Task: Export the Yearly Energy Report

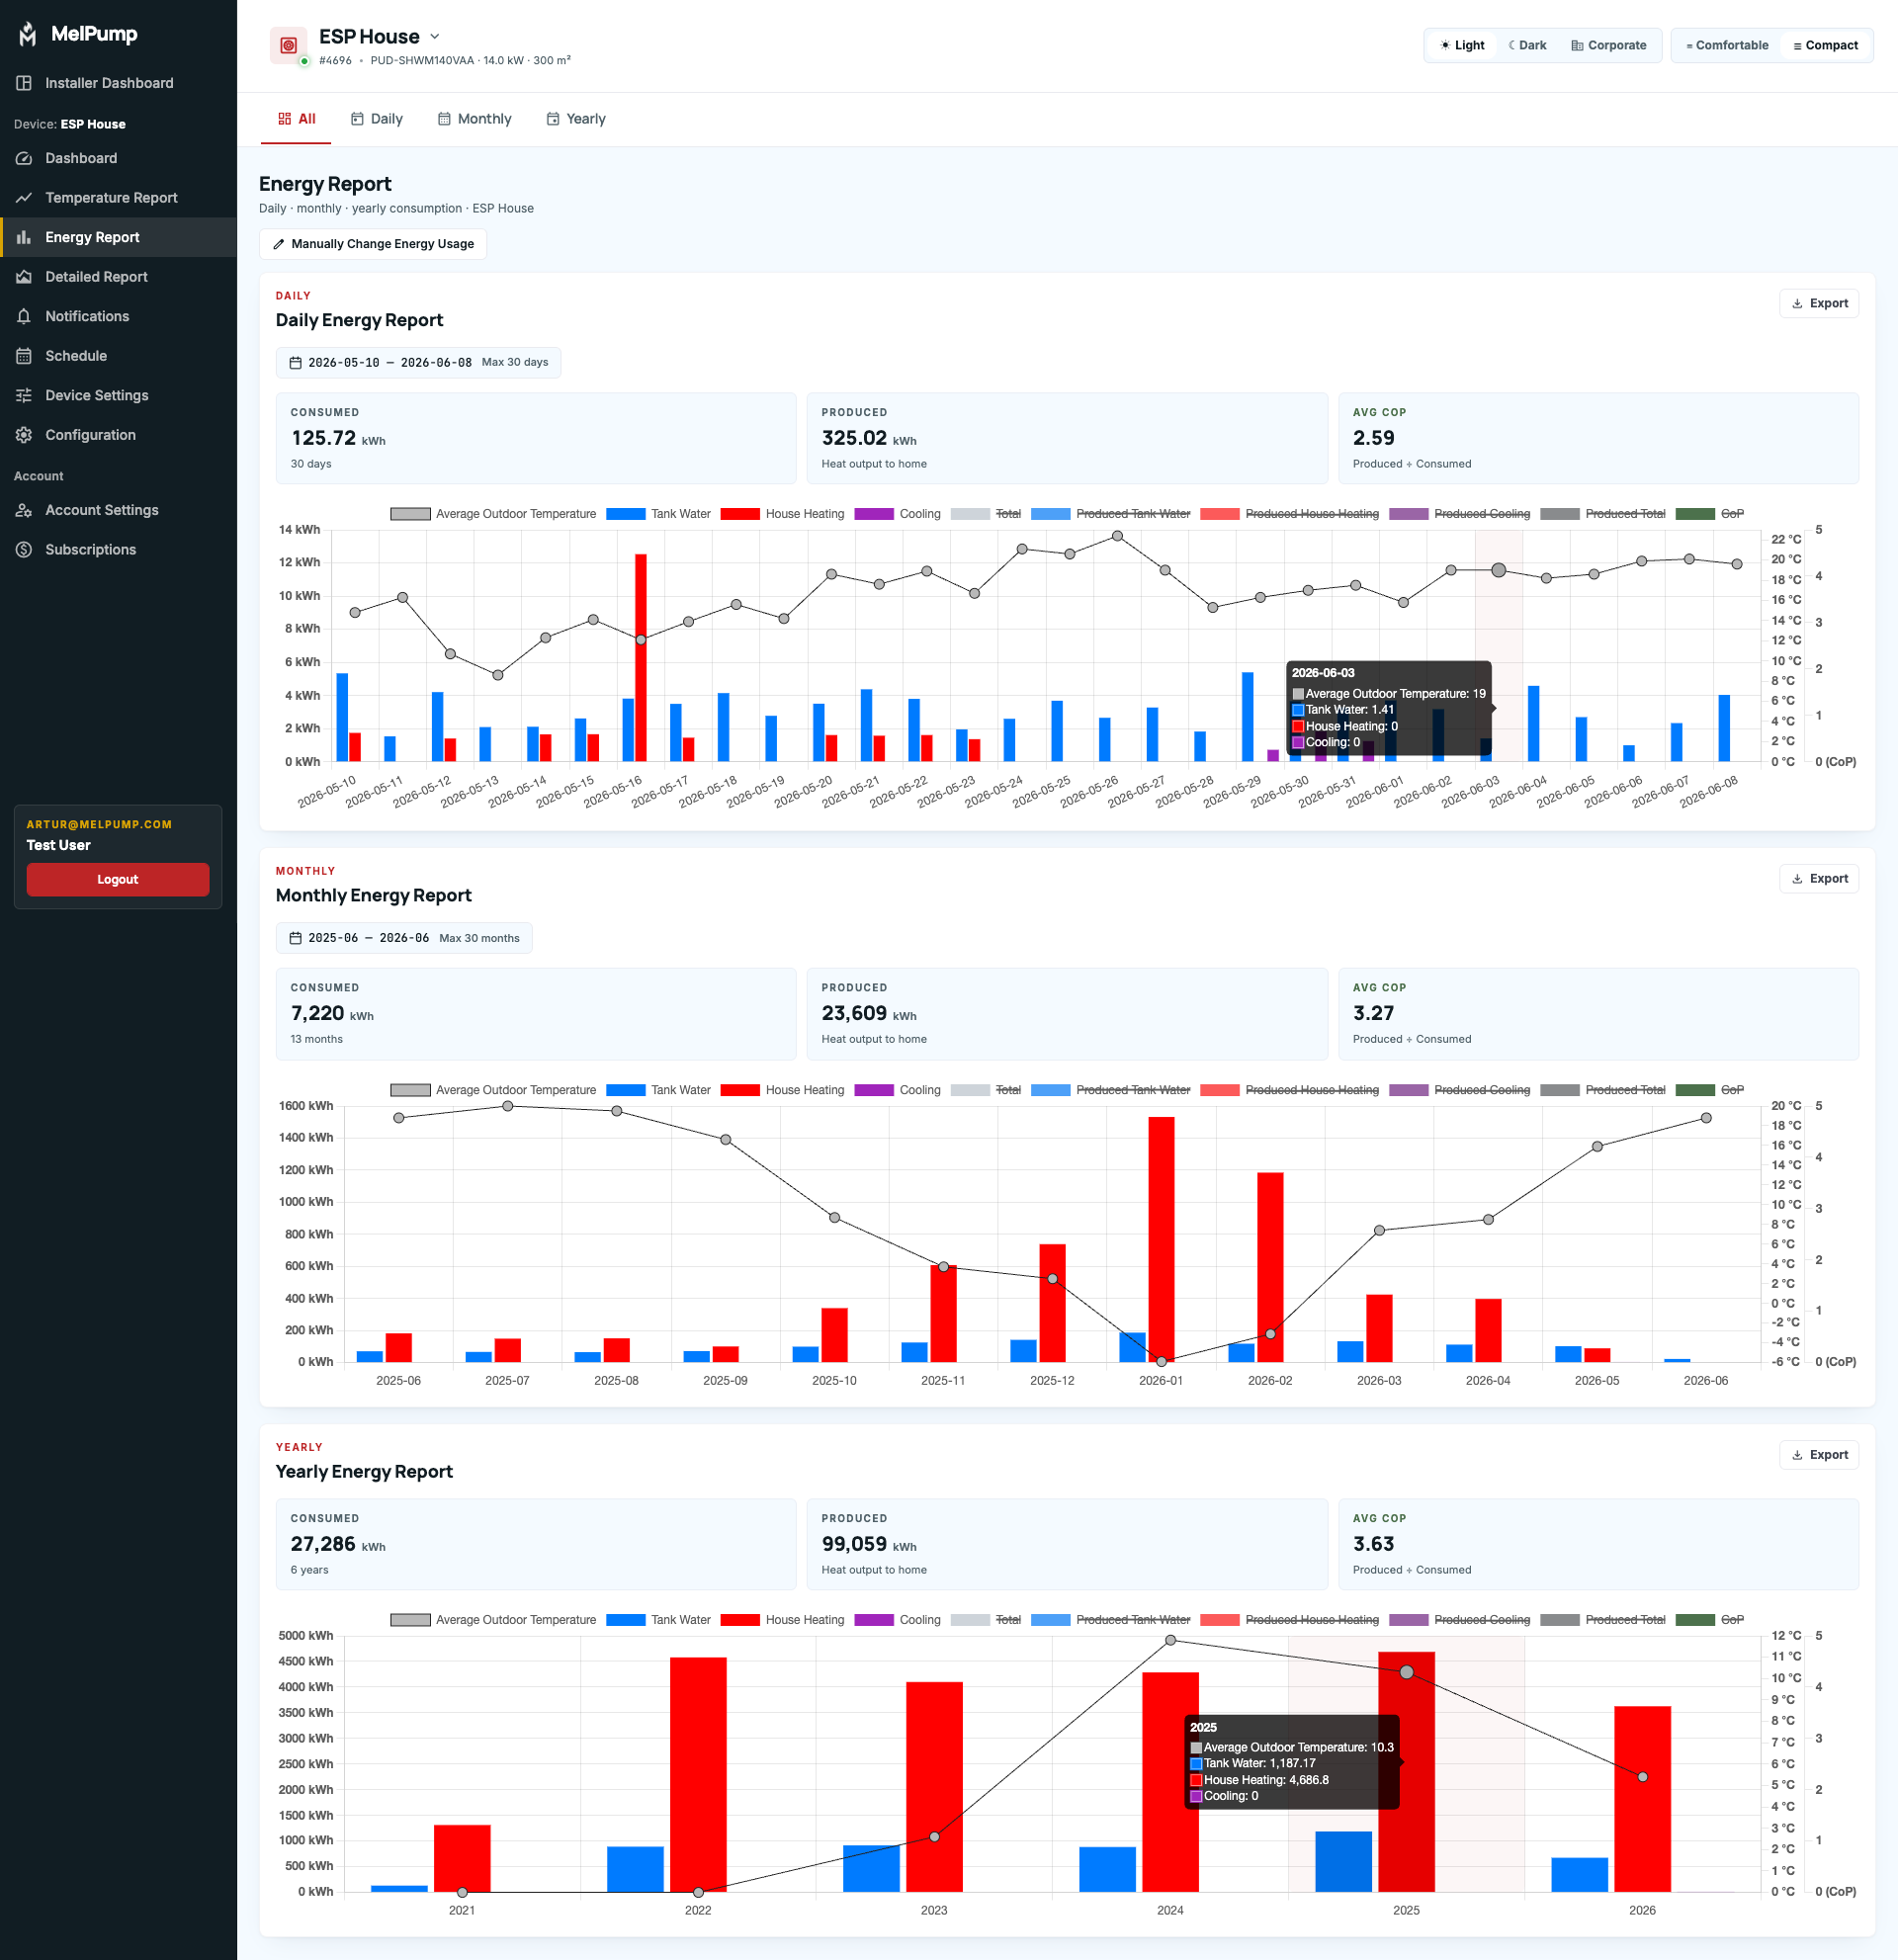Action: [x=1819, y=1455]
